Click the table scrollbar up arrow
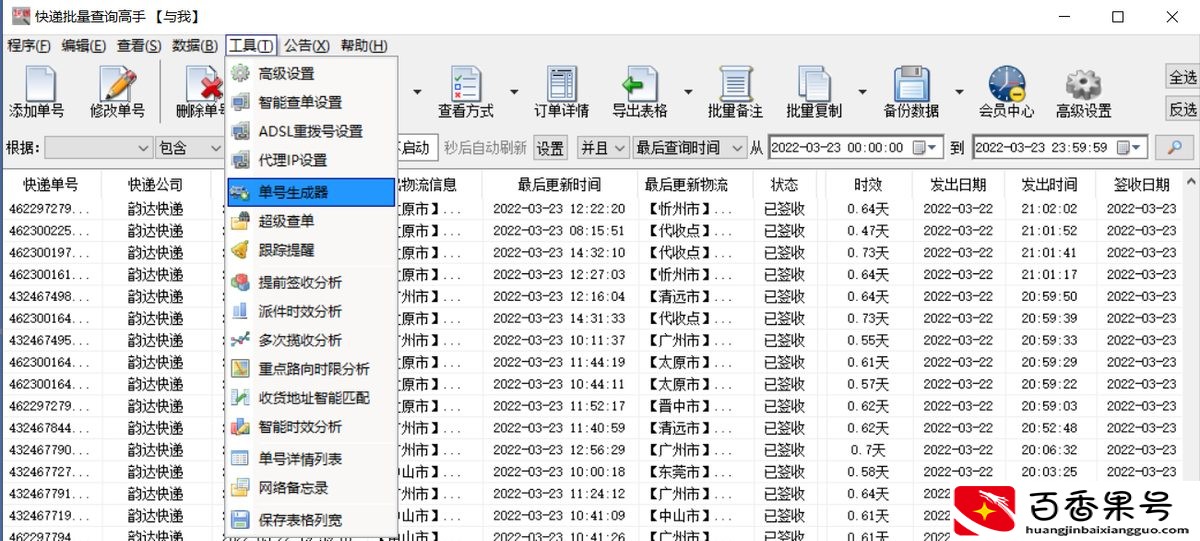This screenshot has height=541, width=1200. pos(1191,184)
